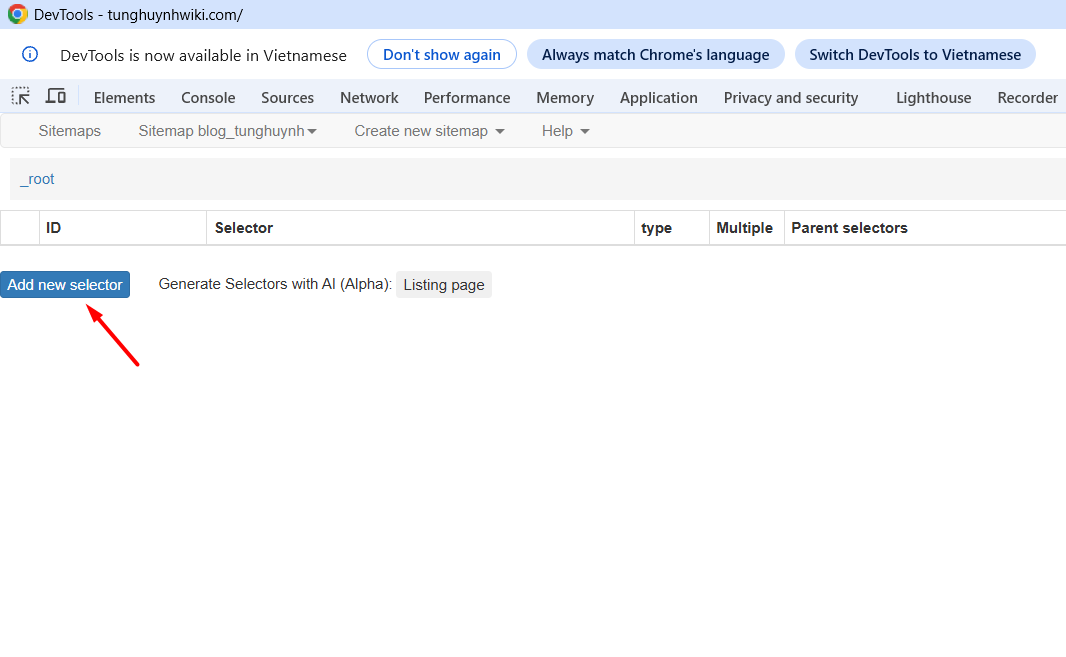Click Switch DevTools to Vietnamese
1066x657 pixels.
(x=914, y=55)
